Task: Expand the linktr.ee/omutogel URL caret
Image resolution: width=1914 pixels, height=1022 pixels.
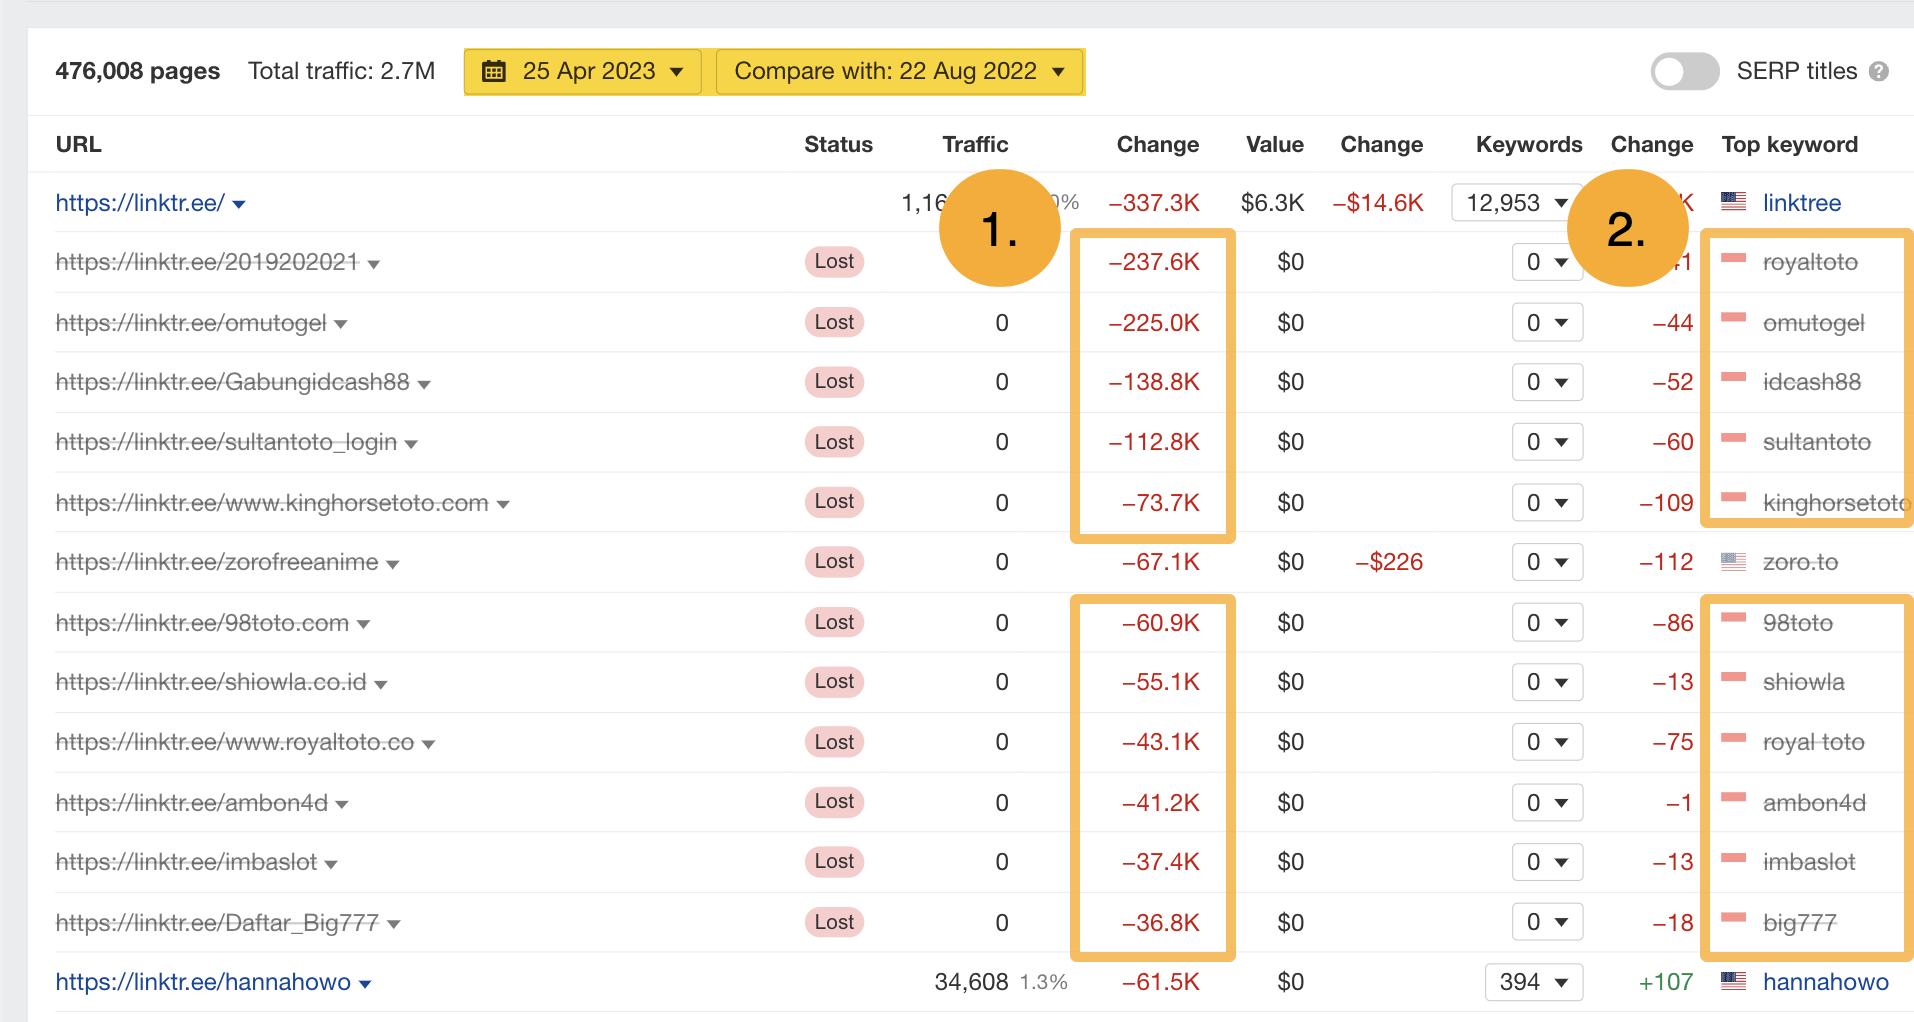Action: 341,322
